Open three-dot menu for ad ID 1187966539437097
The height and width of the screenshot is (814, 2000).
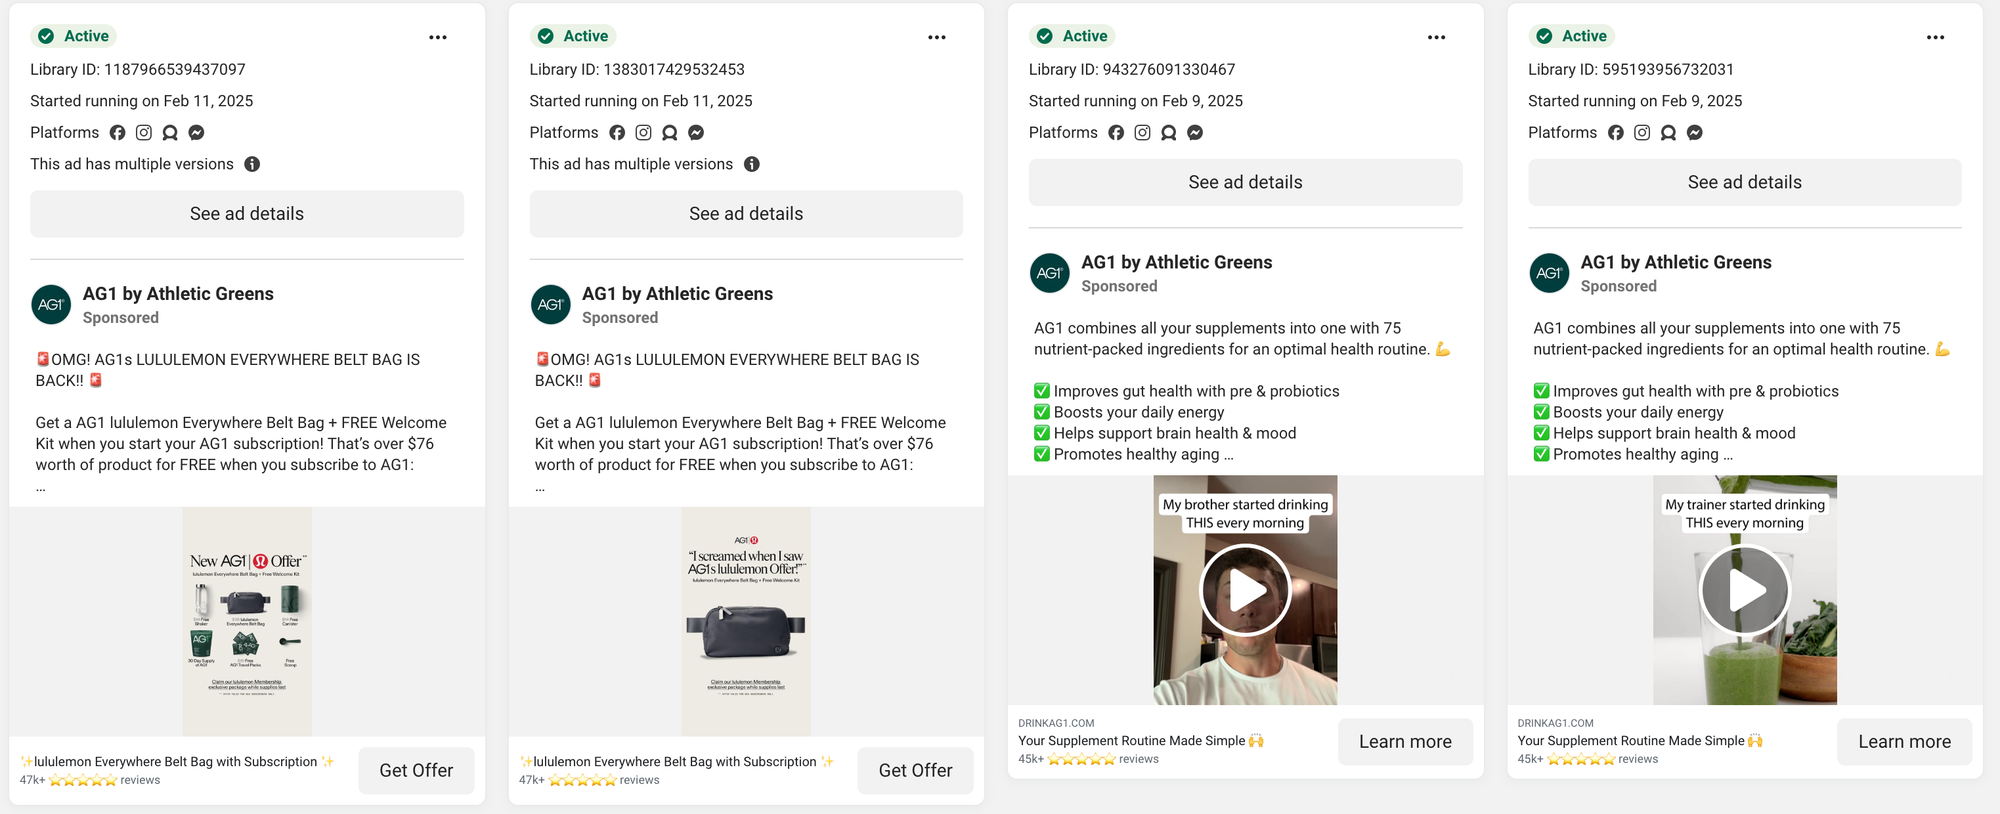pyautogui.click(x=438, y=37)
